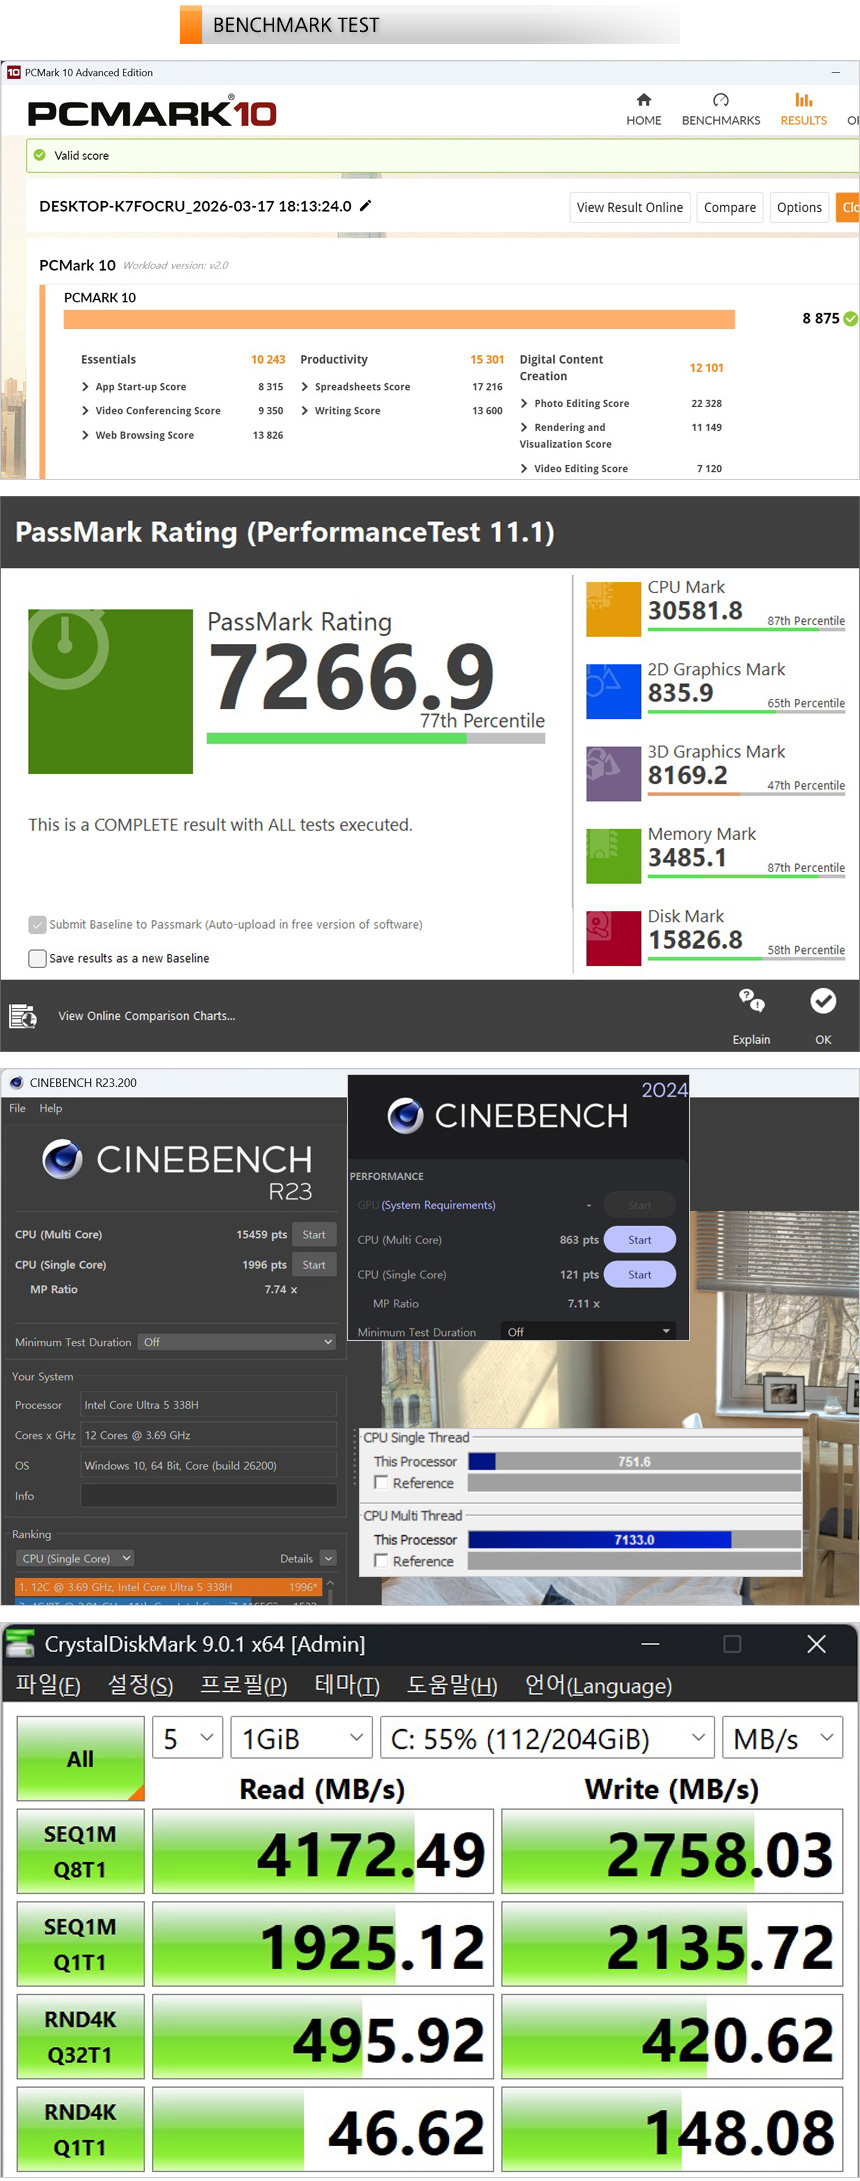Open the Benchmarks gauge icon
Screen dimensions: 860x2181
pos(720,100)
